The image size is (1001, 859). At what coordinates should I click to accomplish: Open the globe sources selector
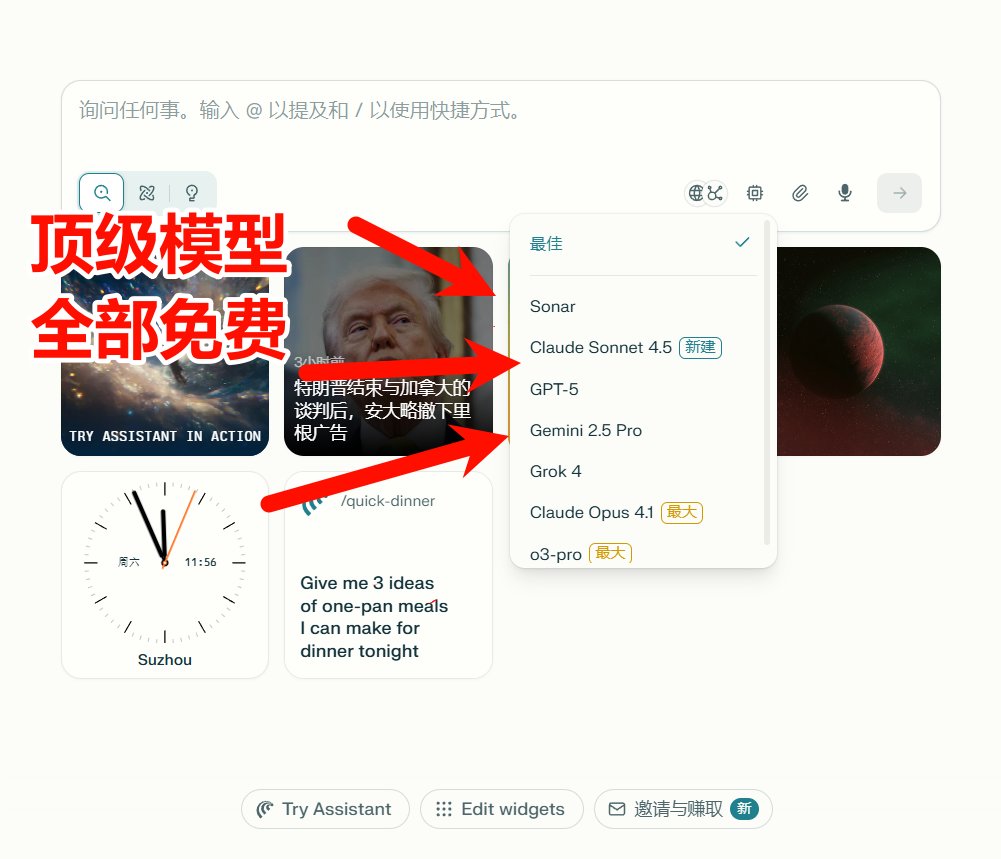coord(696,193)
